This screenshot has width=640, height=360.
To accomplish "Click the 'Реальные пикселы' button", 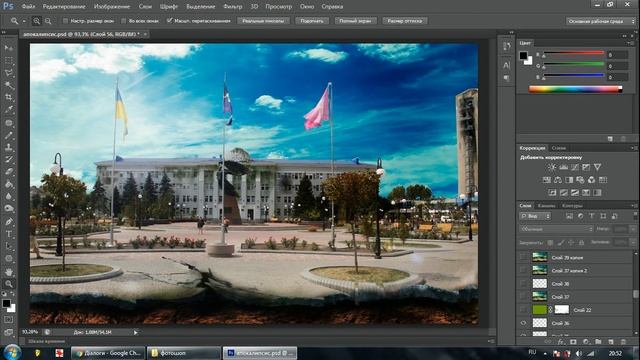I will [263, 21].
